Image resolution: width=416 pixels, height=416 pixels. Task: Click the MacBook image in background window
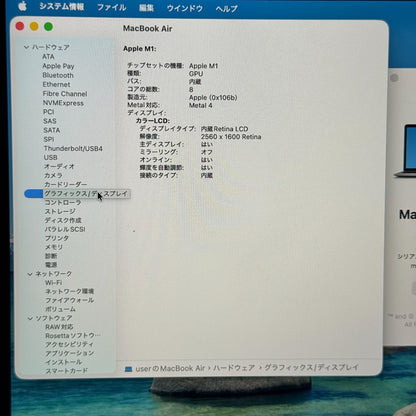click(406, 150)
